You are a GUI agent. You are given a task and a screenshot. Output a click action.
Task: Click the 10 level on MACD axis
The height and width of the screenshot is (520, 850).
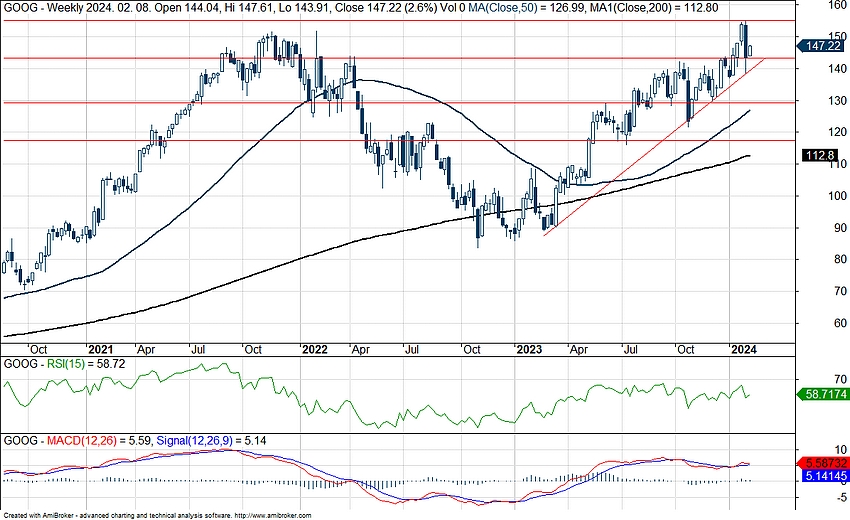(841, 450)
